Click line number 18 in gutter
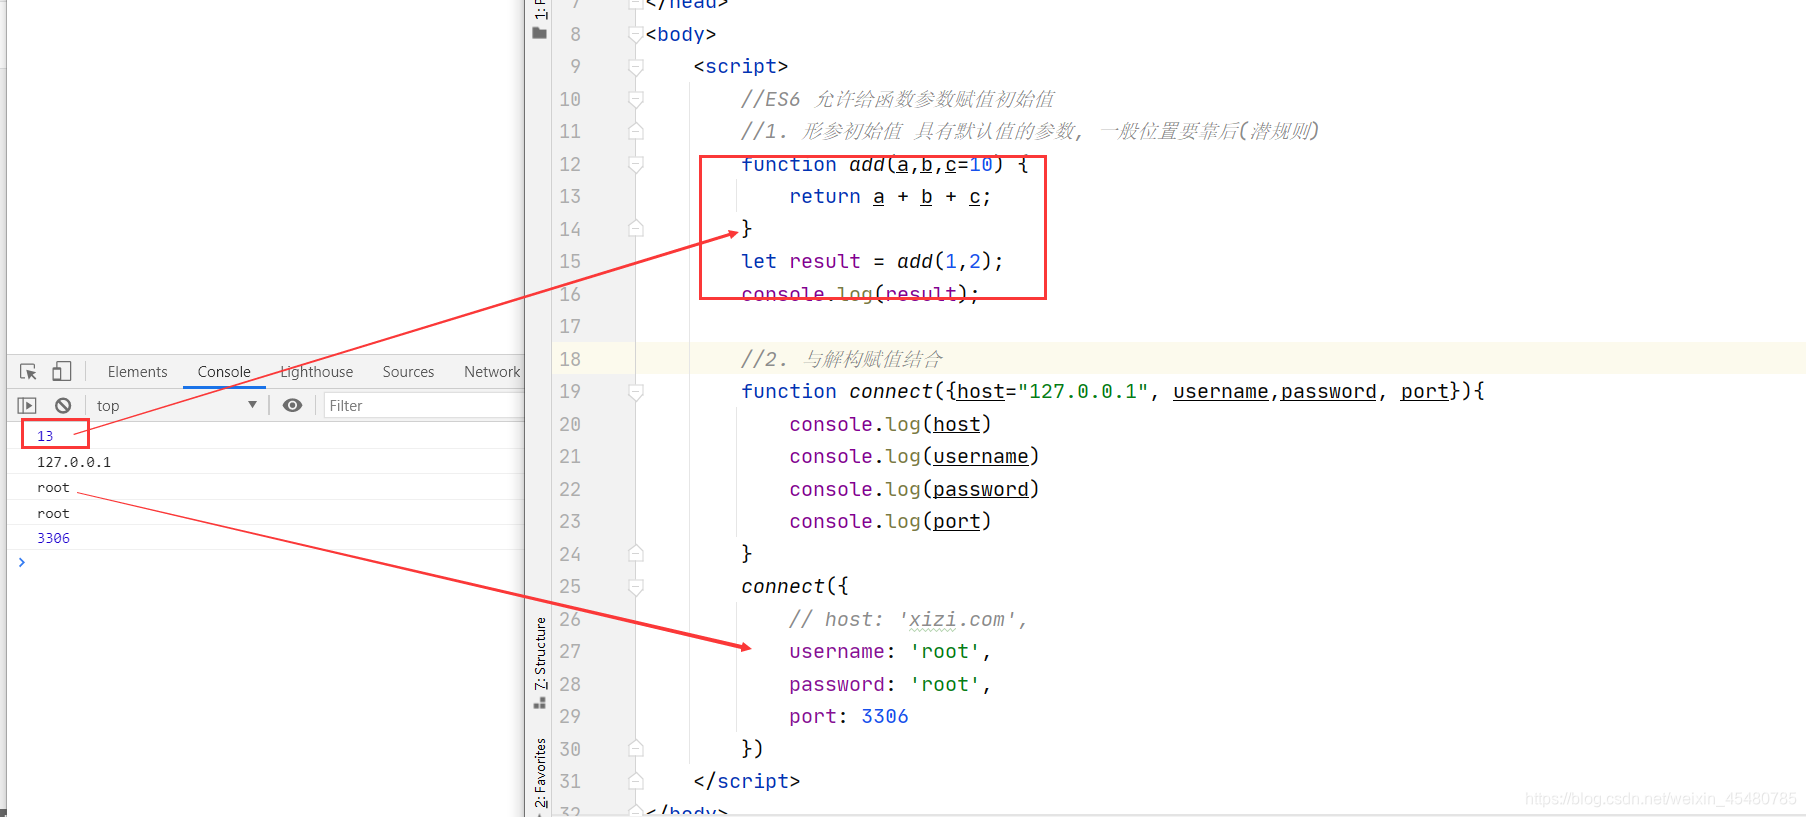This screenshot has width=1806, height=817. 570,359
